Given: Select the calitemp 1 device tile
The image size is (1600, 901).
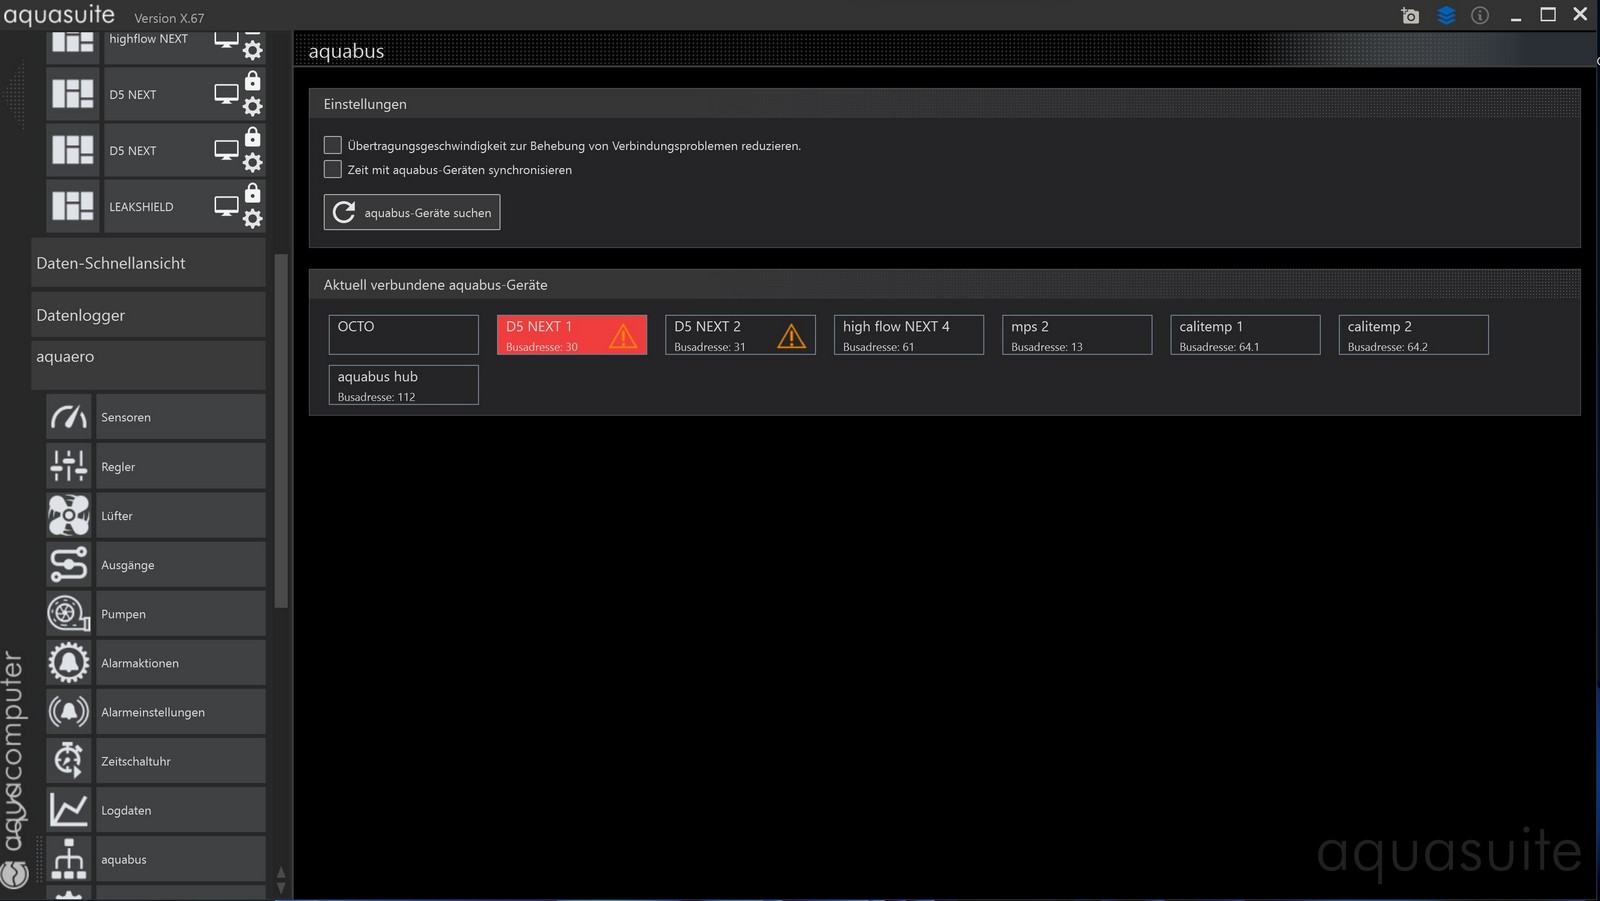Looking at the screenshot, I should click(1245, 335).
